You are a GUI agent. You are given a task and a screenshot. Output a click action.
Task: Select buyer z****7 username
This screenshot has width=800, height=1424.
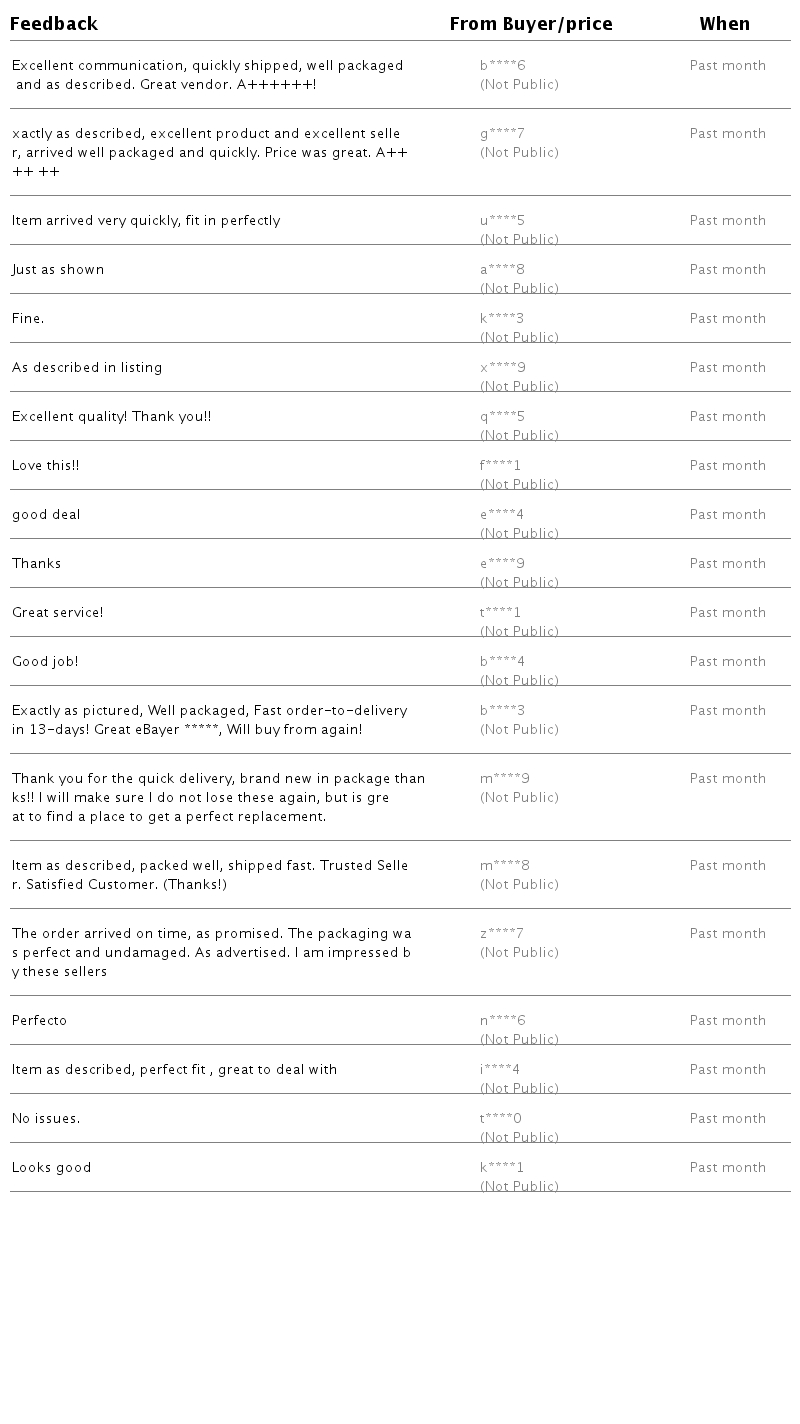(501, 934)
